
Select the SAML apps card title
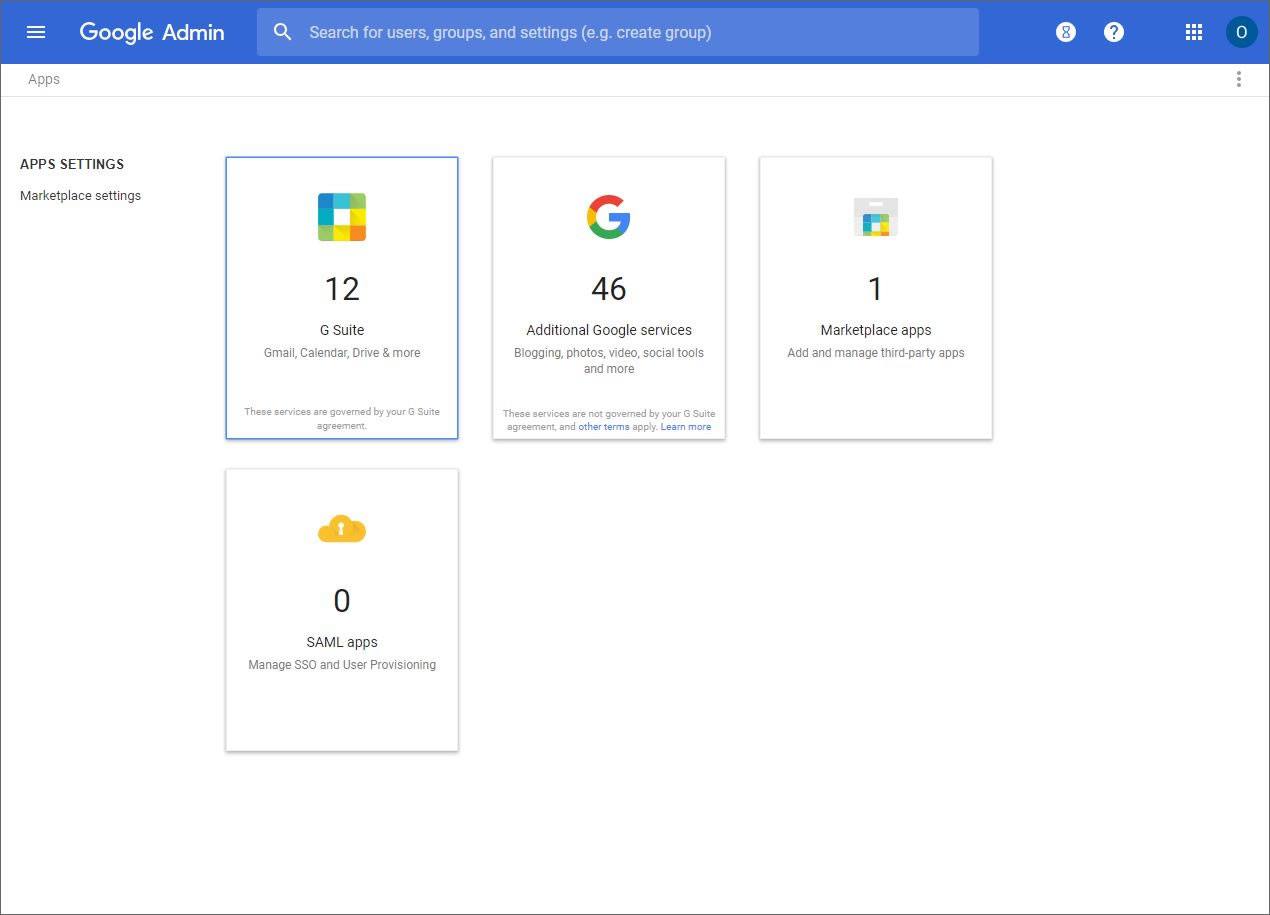(x=342, y=642)
